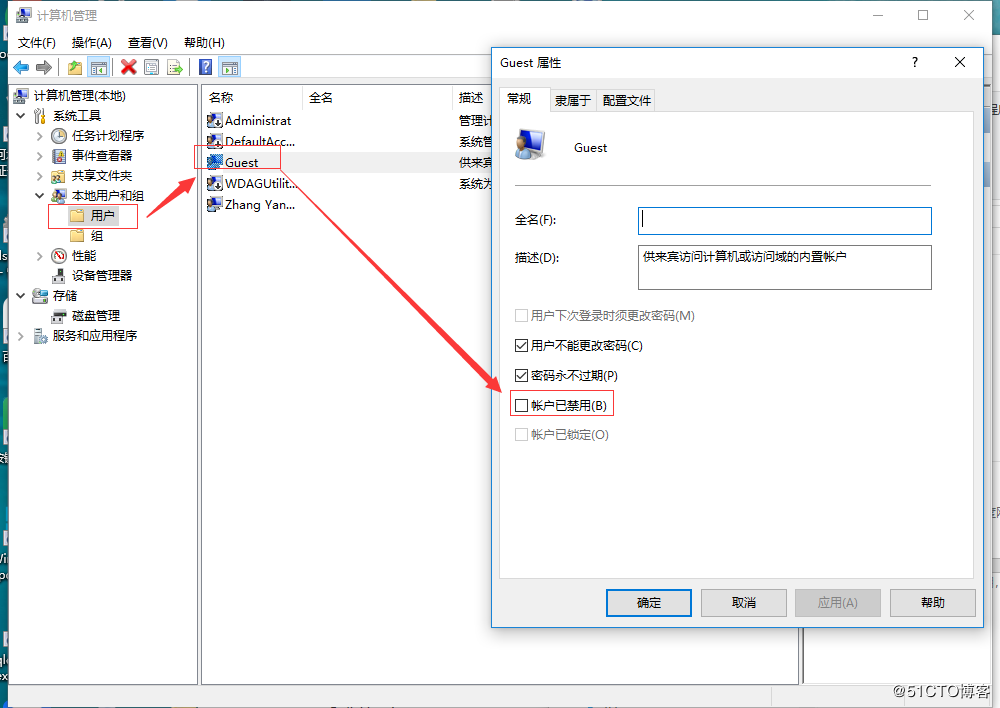Click the 磁盘管理 icon
This screenshot has height=708, width=1000.
pos(59,316)
